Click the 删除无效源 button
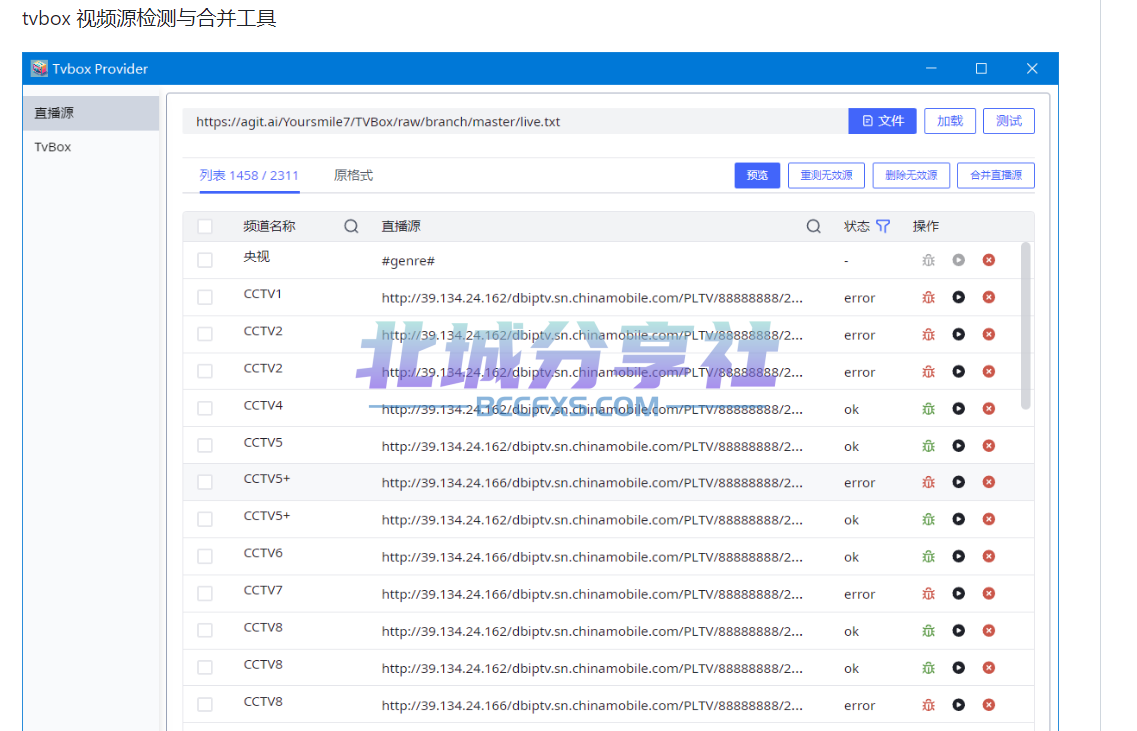The width and height of the screenshot is (1137, 731). click(x=911, y=175)
